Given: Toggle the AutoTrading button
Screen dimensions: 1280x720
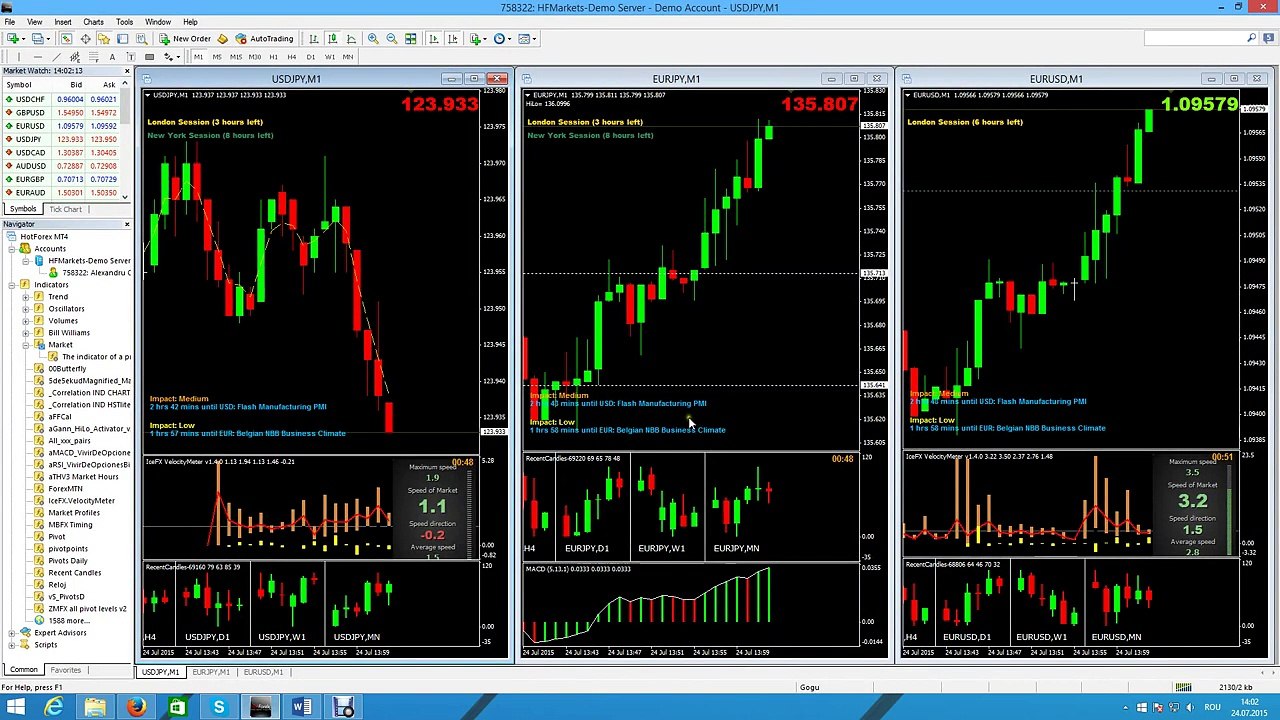Looking at the screenshot, I should [x=264, y=38].
